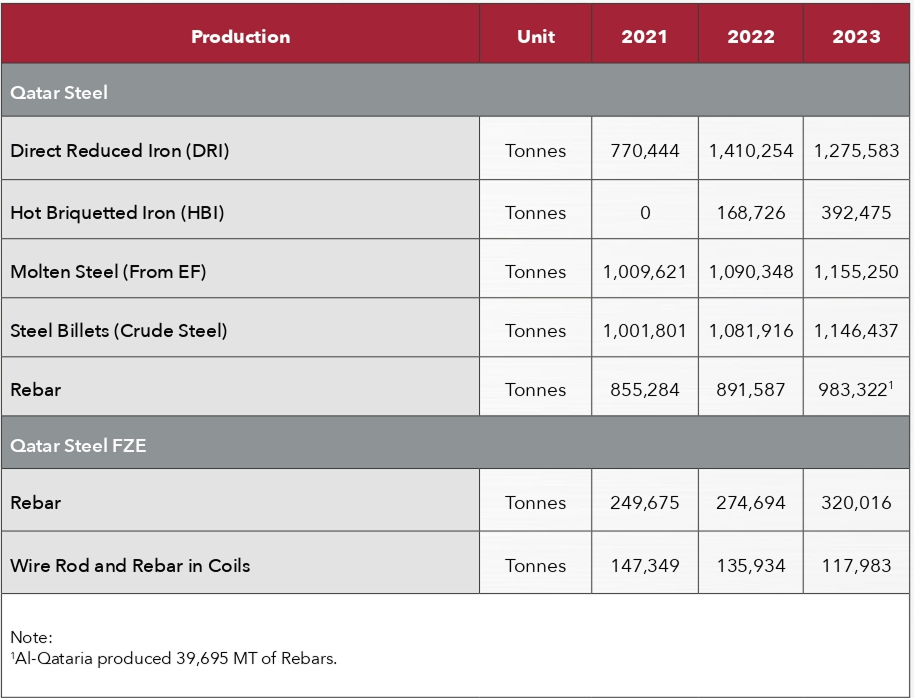Select the Molten Steel (From EF) label
This screenshot has width=914, height=698.
[x=108, y=272]
